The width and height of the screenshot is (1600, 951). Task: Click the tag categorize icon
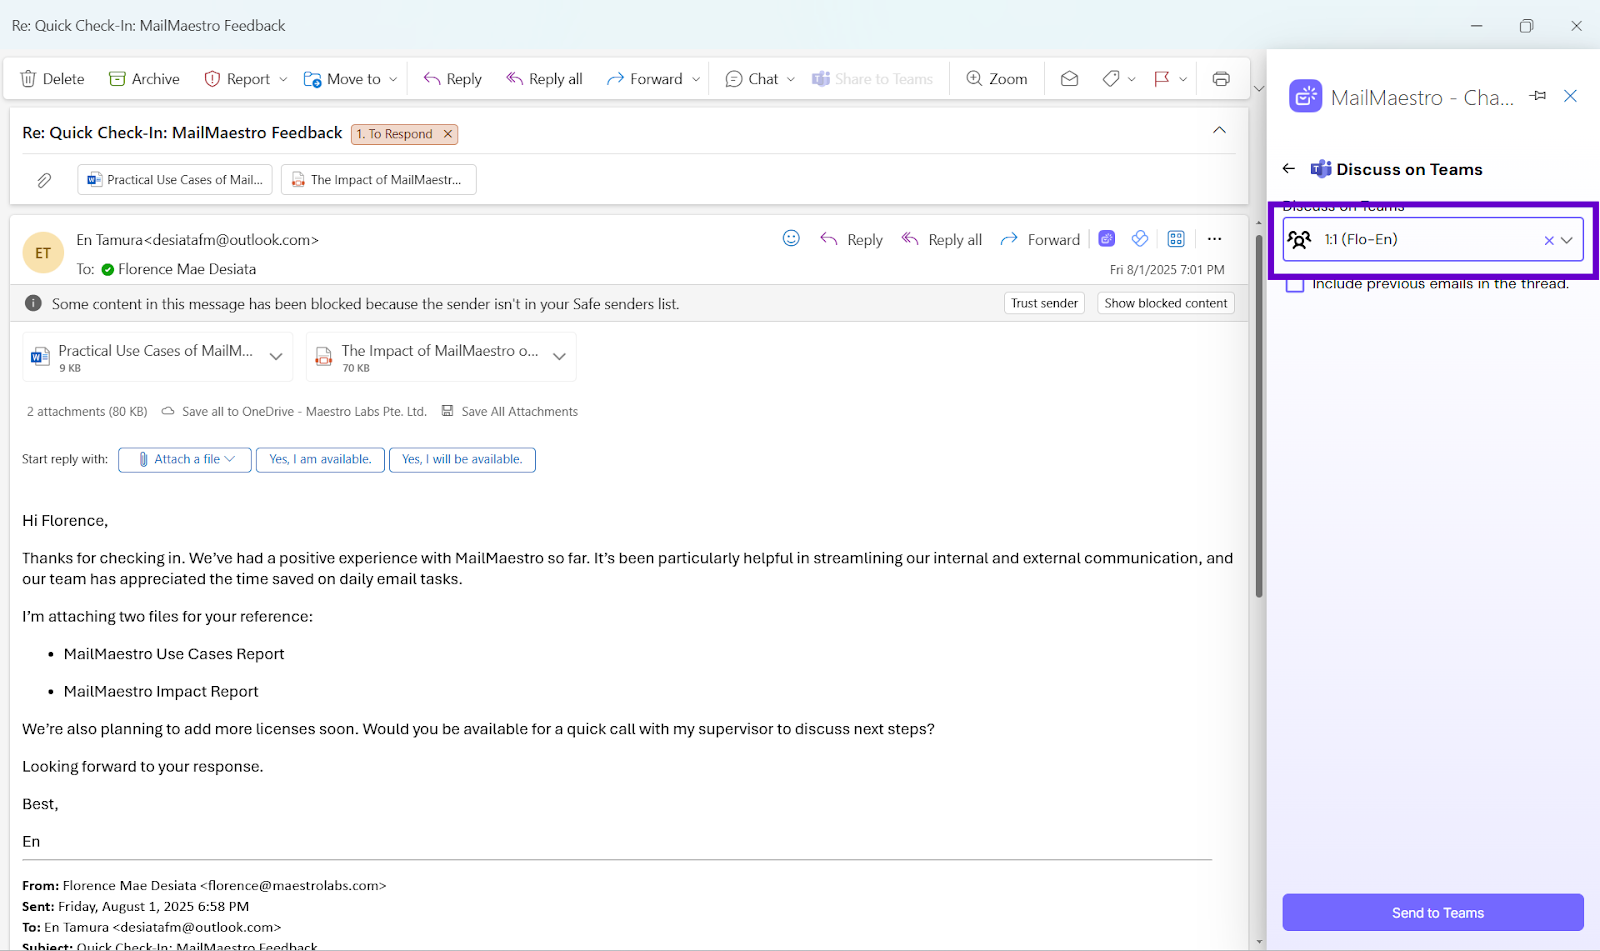coord(1110,79)
